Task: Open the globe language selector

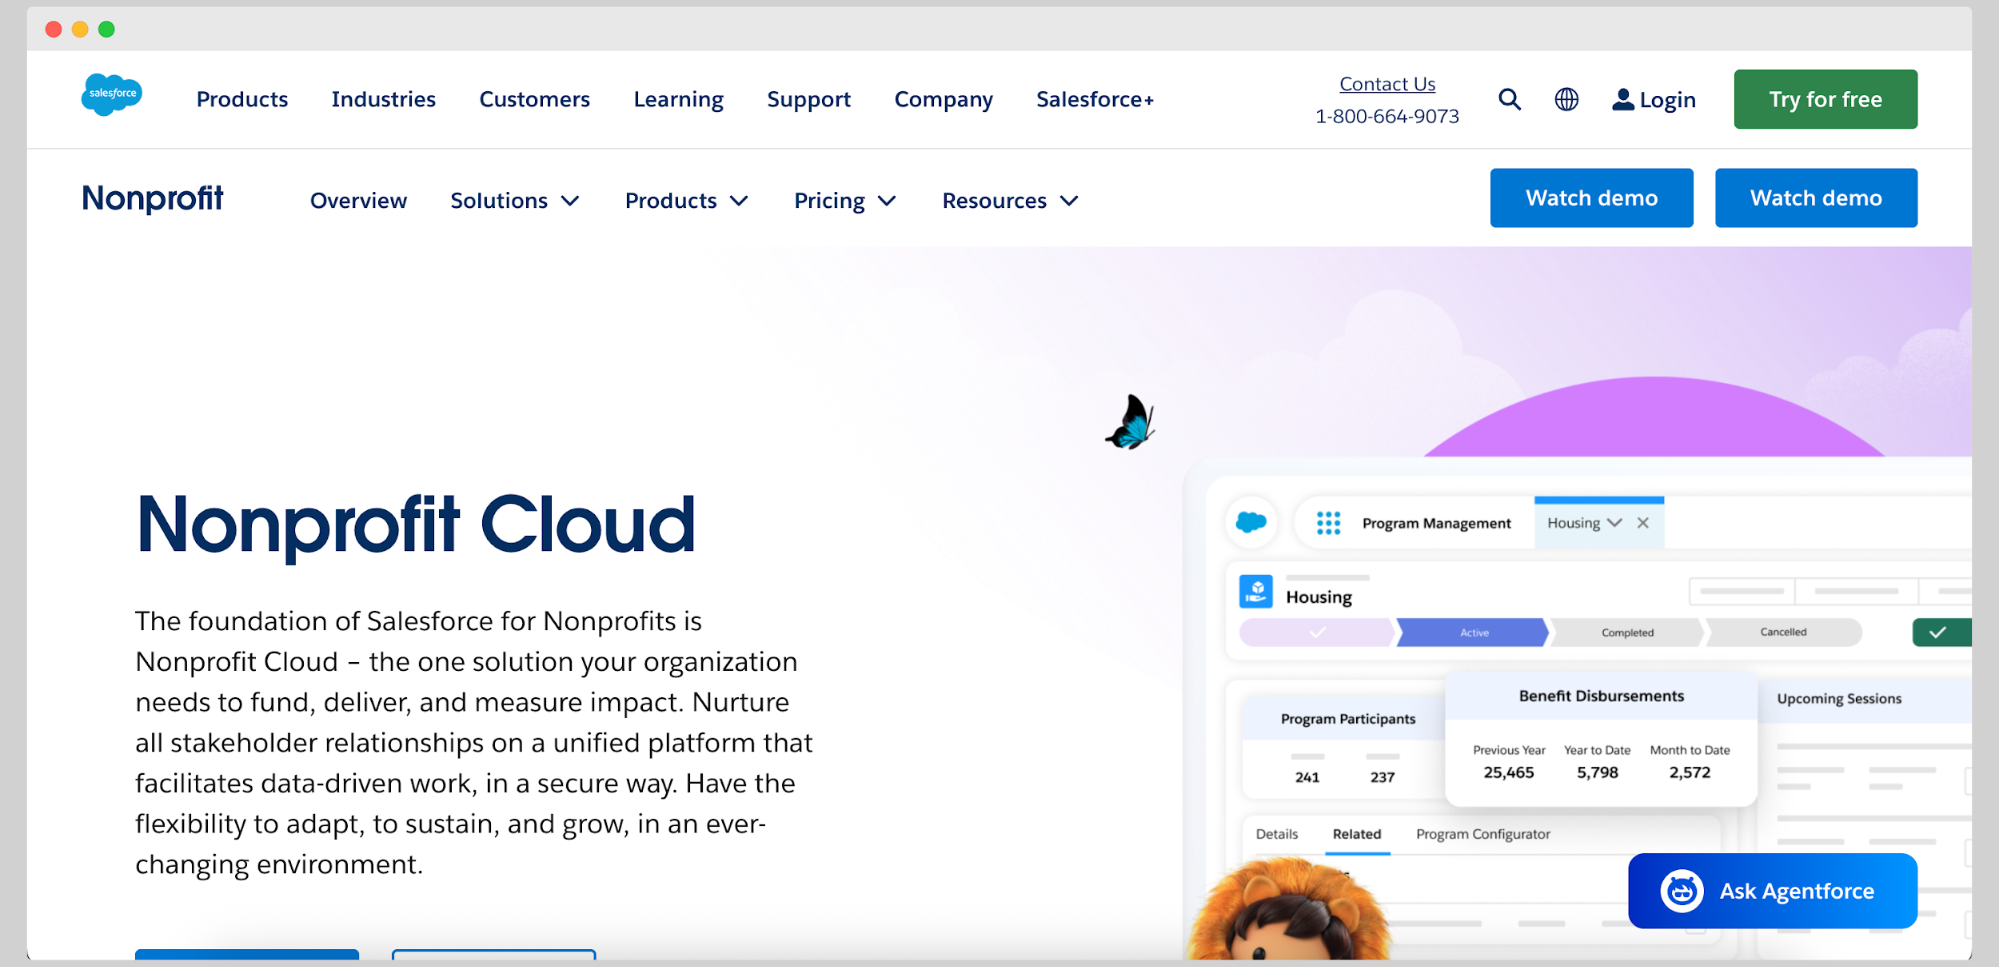Action: (x=1566, y=99)
